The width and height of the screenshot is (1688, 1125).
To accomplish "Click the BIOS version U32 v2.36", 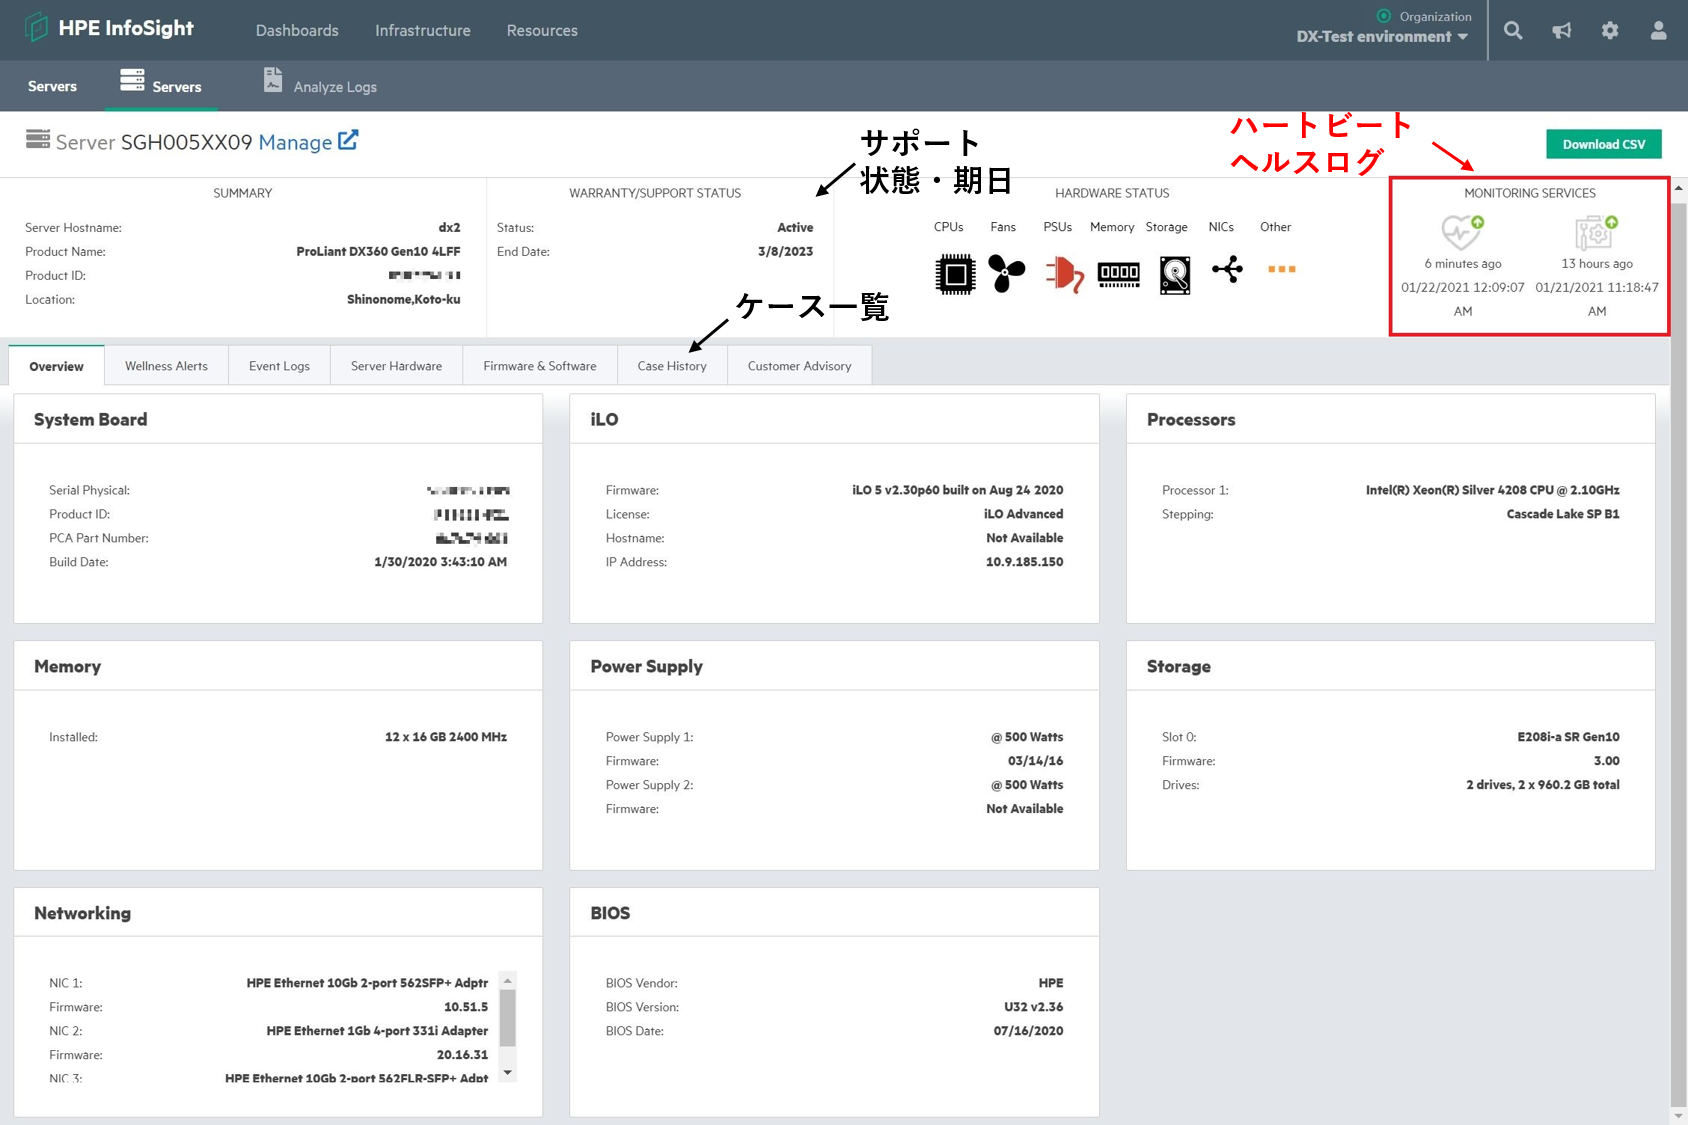I will 1033,1007.
